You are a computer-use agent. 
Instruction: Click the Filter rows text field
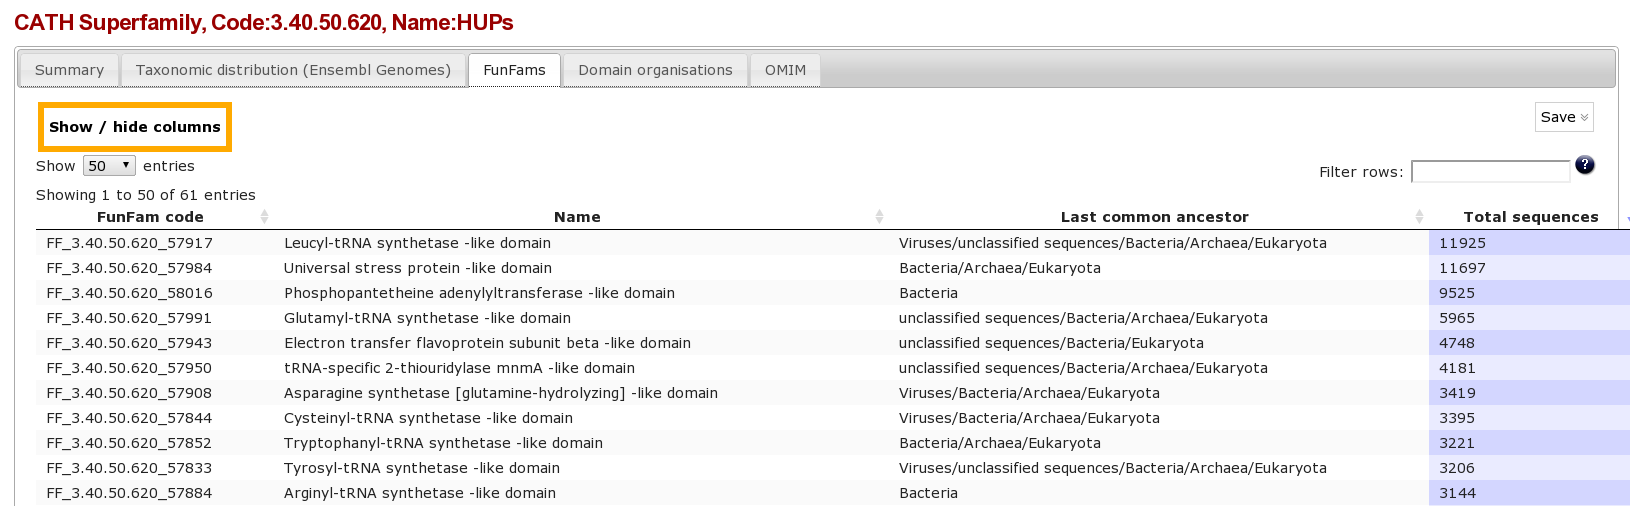[x=1490, y=172]
